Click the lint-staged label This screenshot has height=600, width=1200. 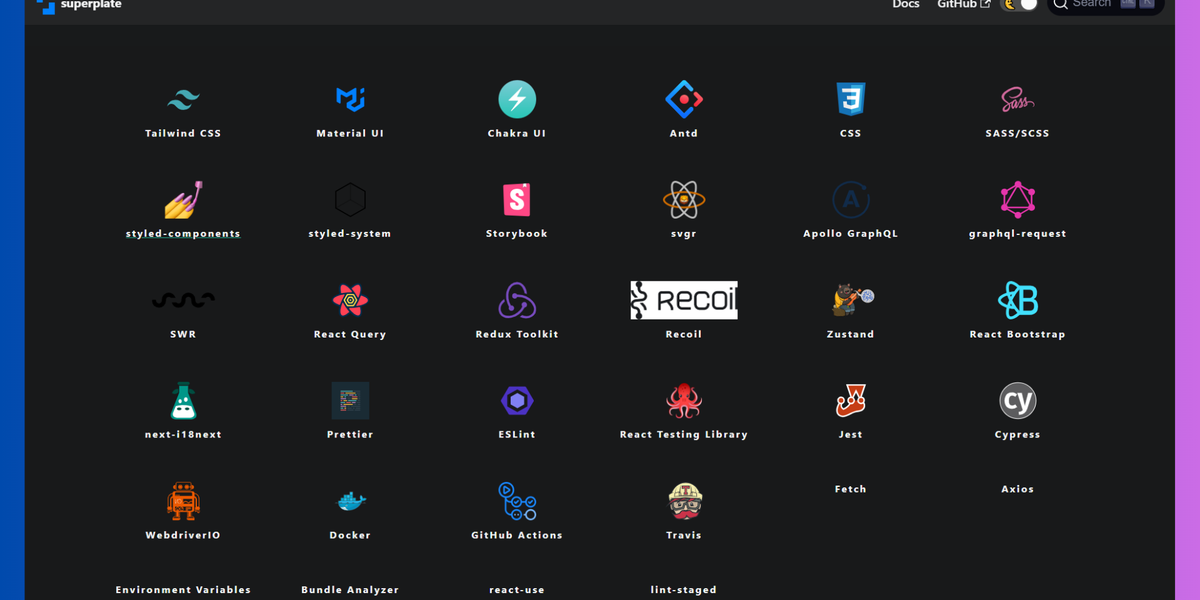coord(684,590)
